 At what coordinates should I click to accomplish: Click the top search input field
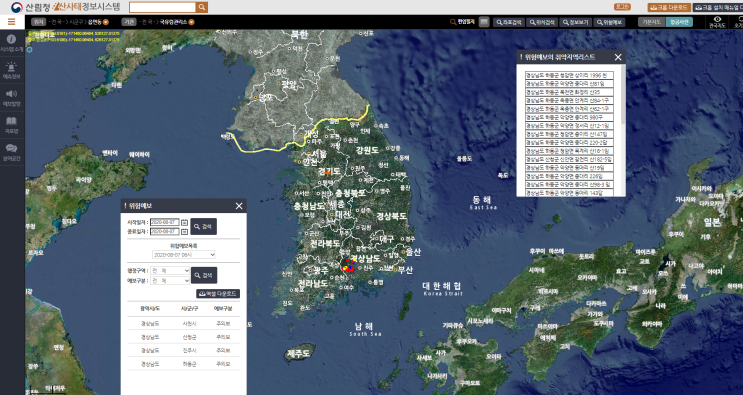click(163, 7)
